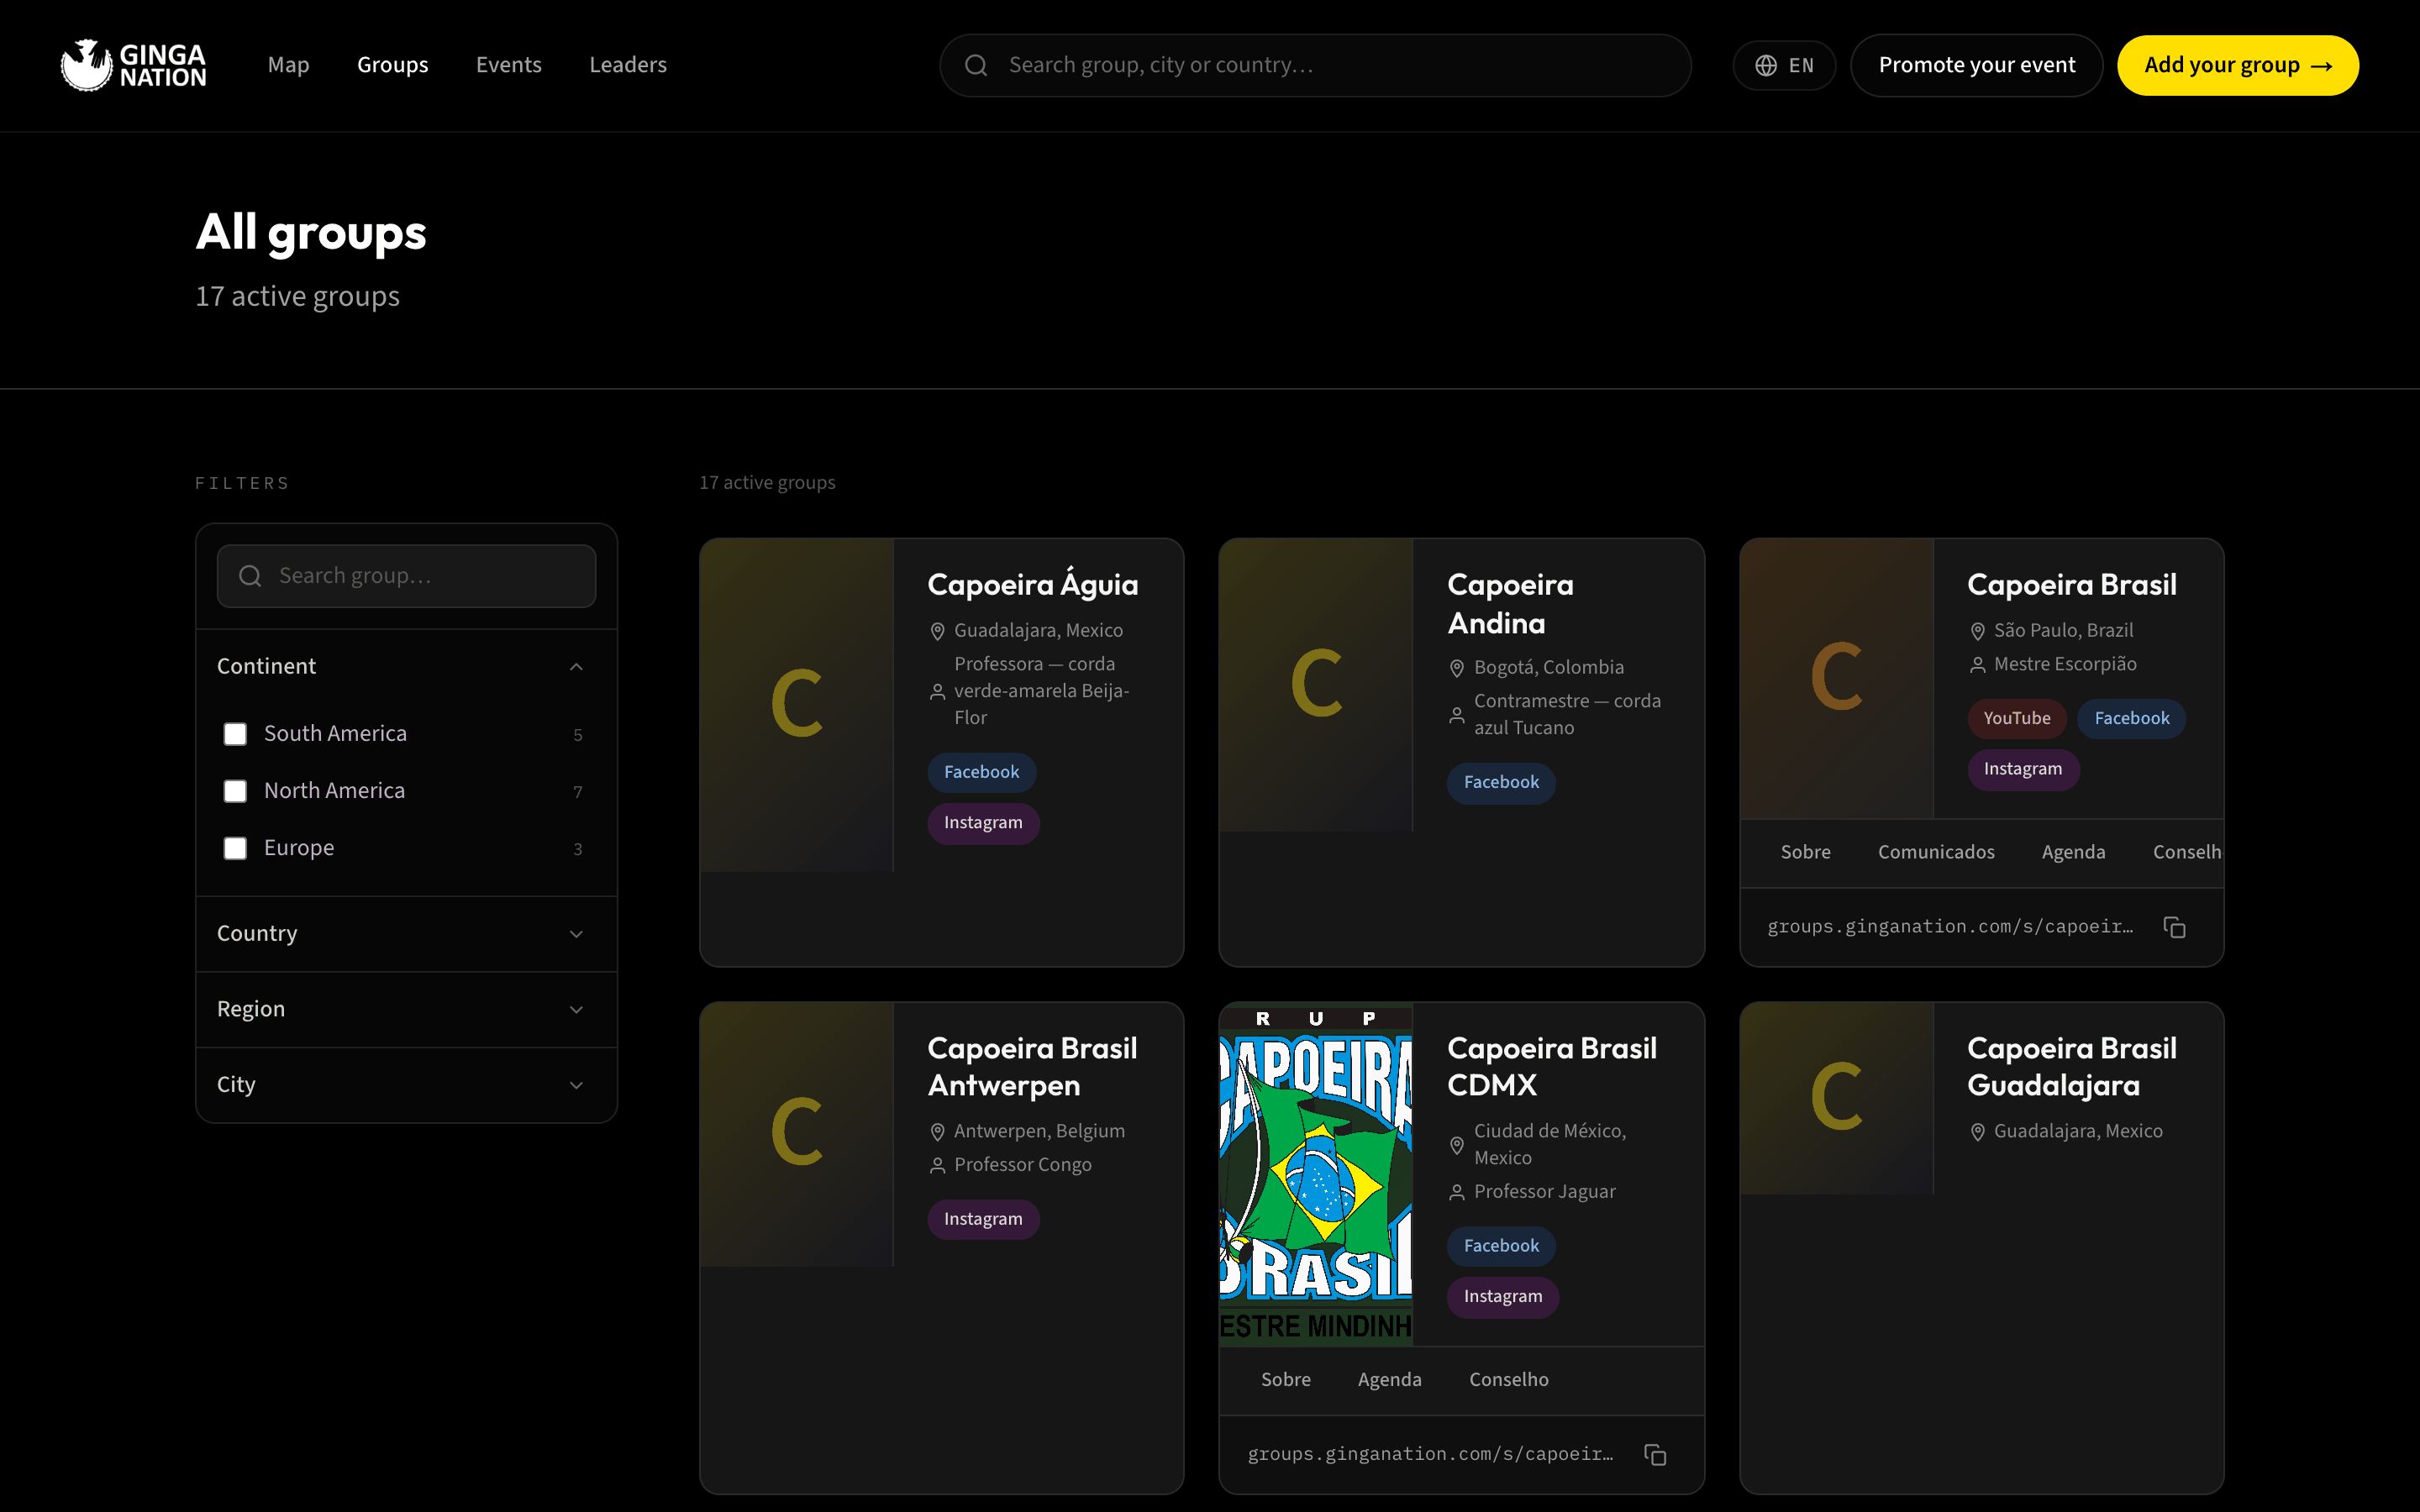Click location pin icon beside São Paulo, Brazil
The width and height of the screenshot is (2420, 1512).
point(1977,631)
